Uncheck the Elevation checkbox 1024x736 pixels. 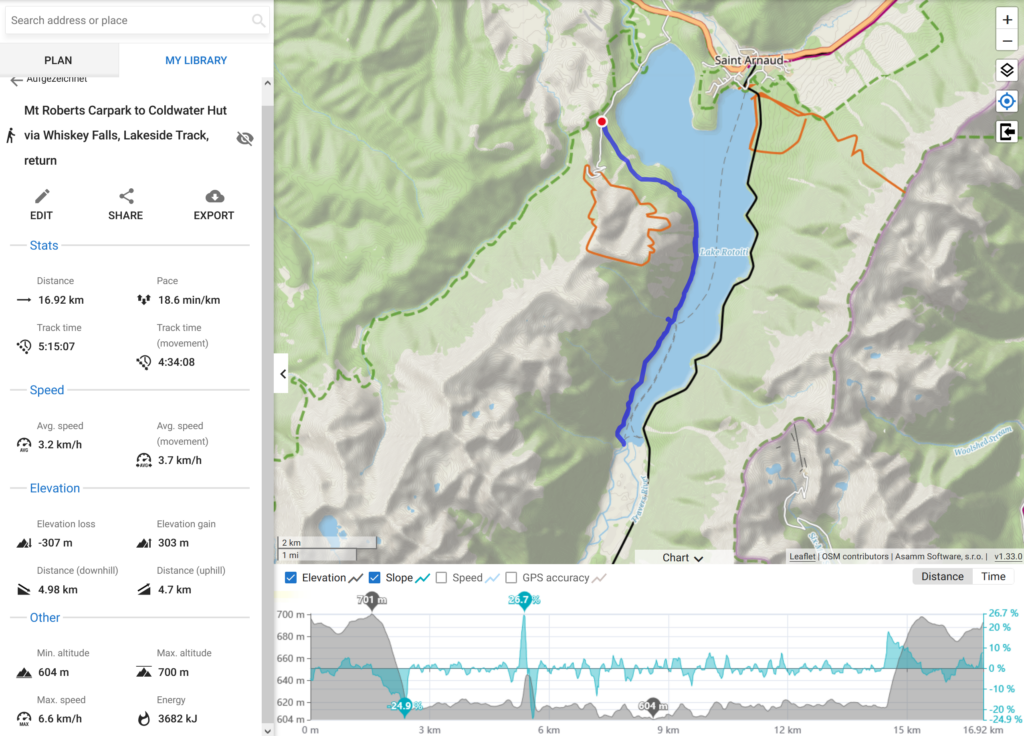coord(291,578)
